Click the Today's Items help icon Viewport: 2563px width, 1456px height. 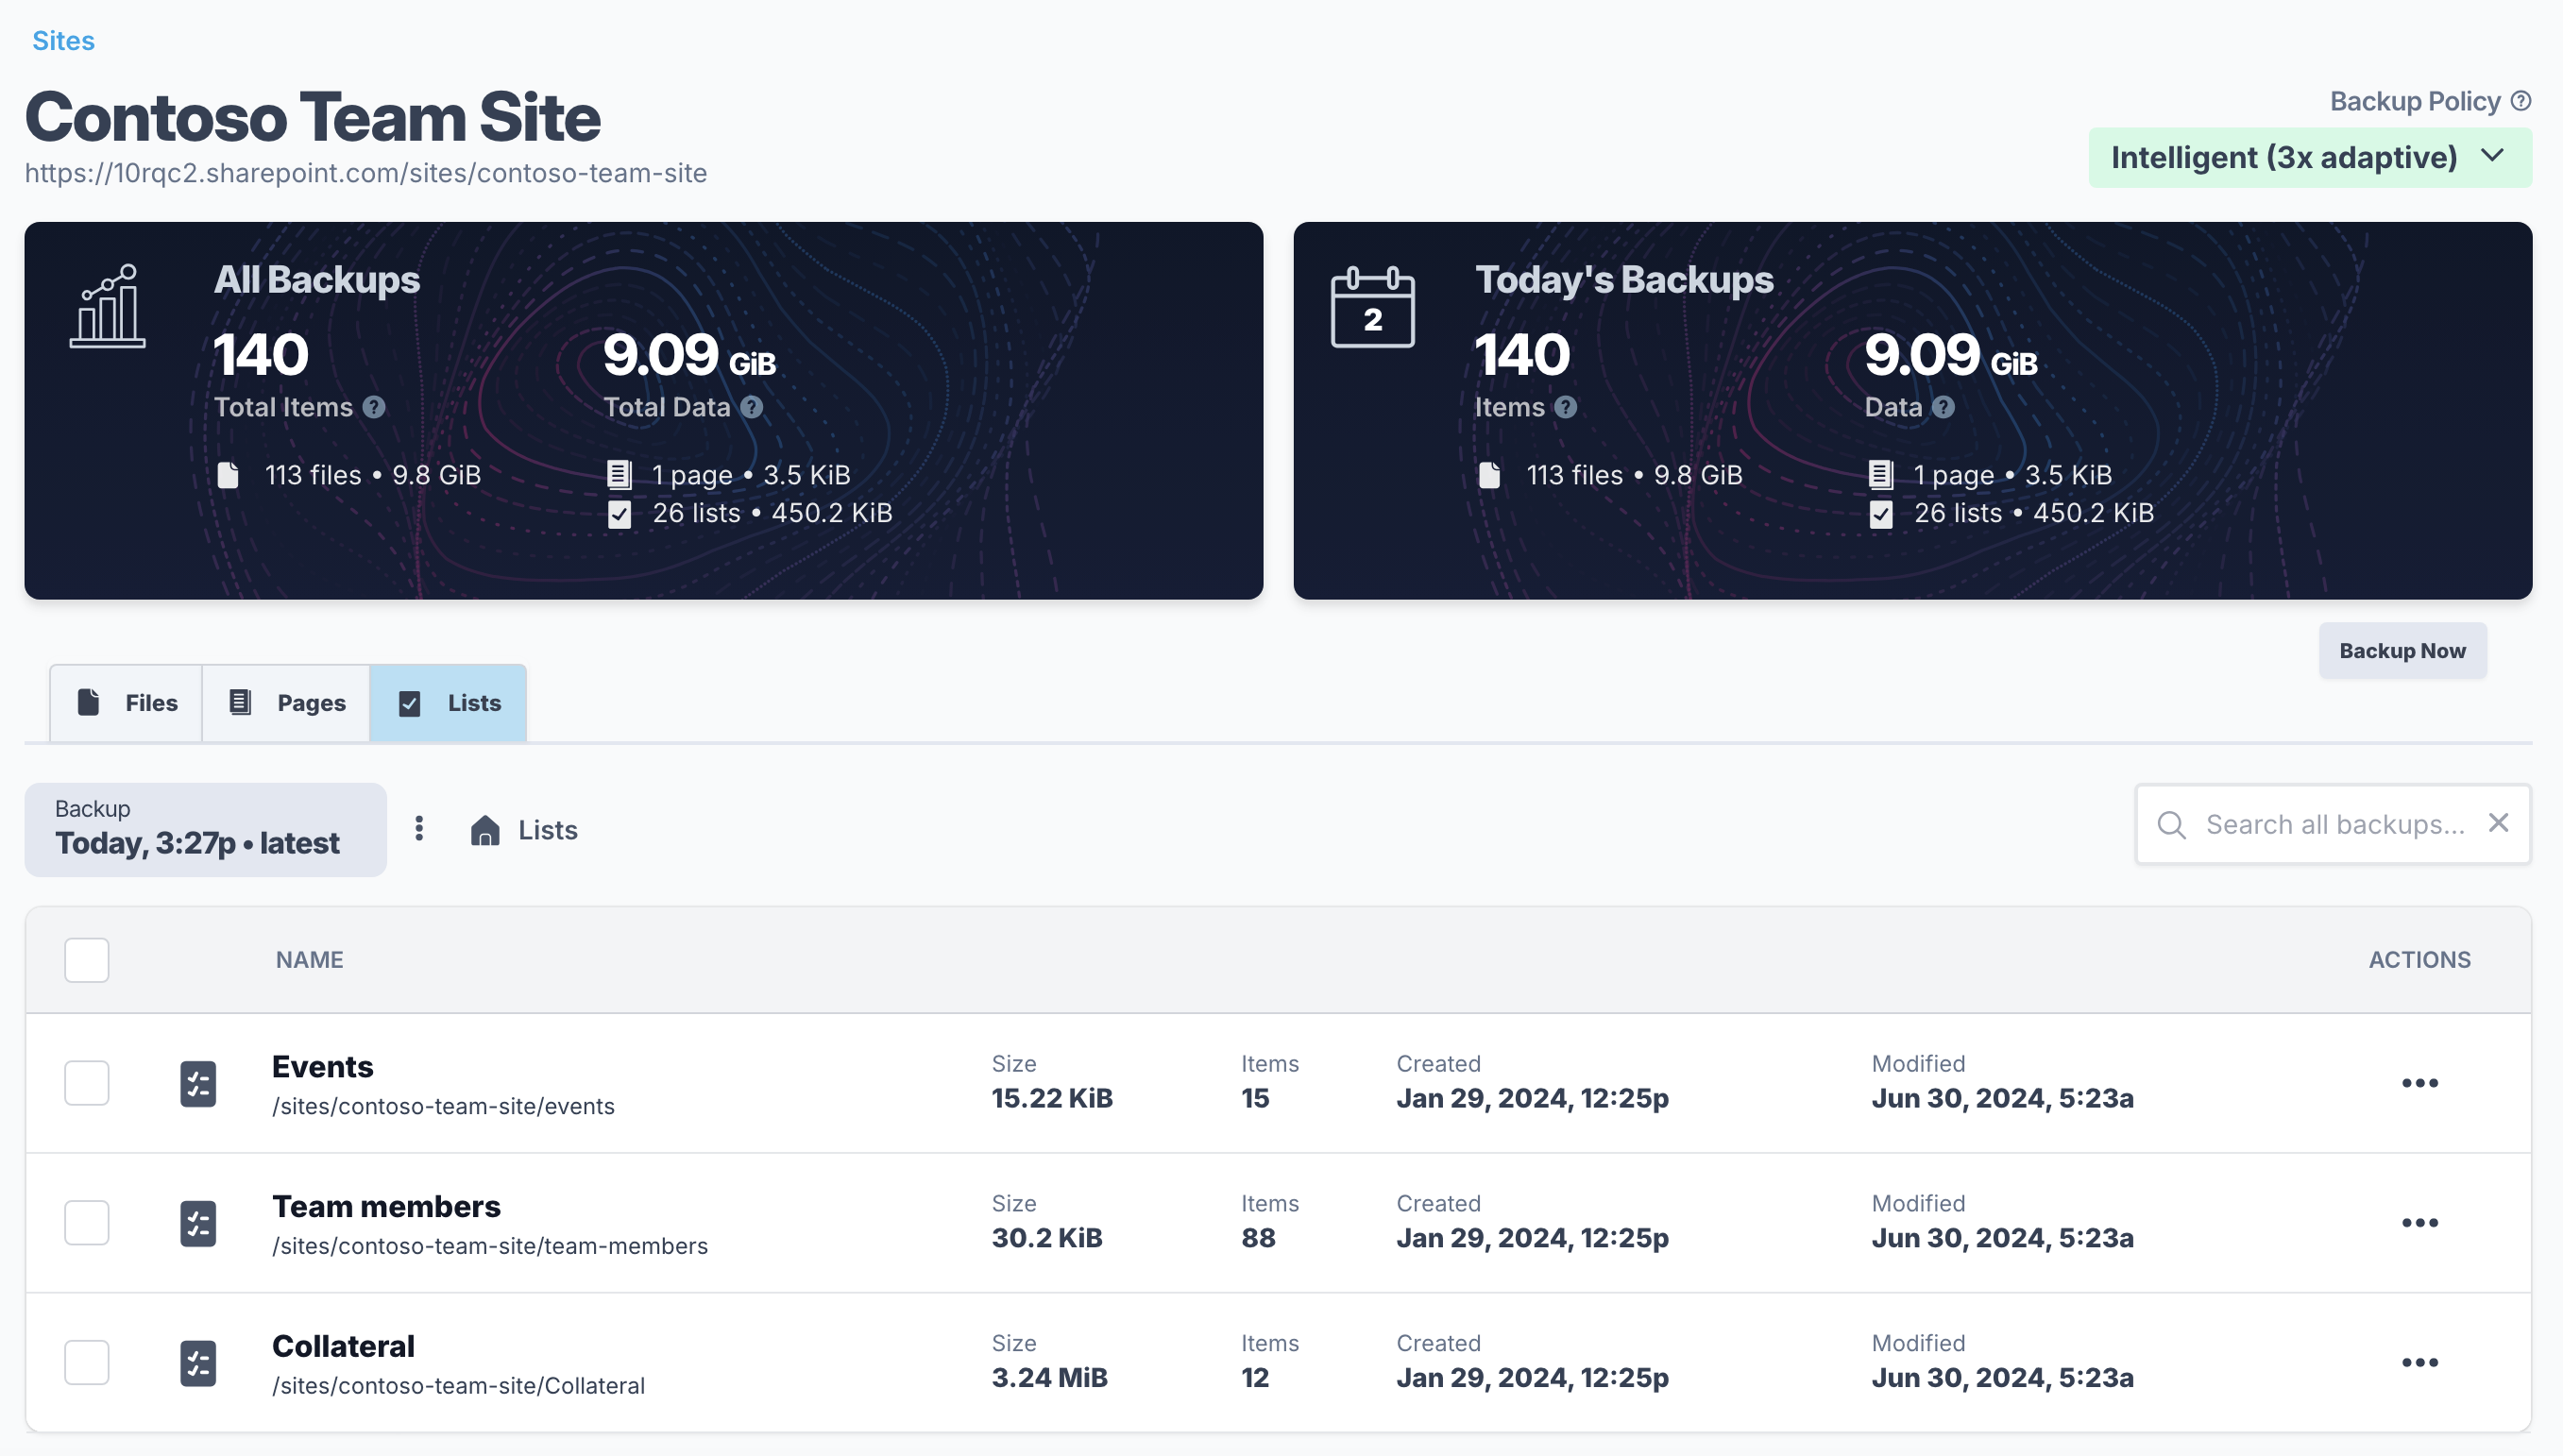(x=1566, y=407)
